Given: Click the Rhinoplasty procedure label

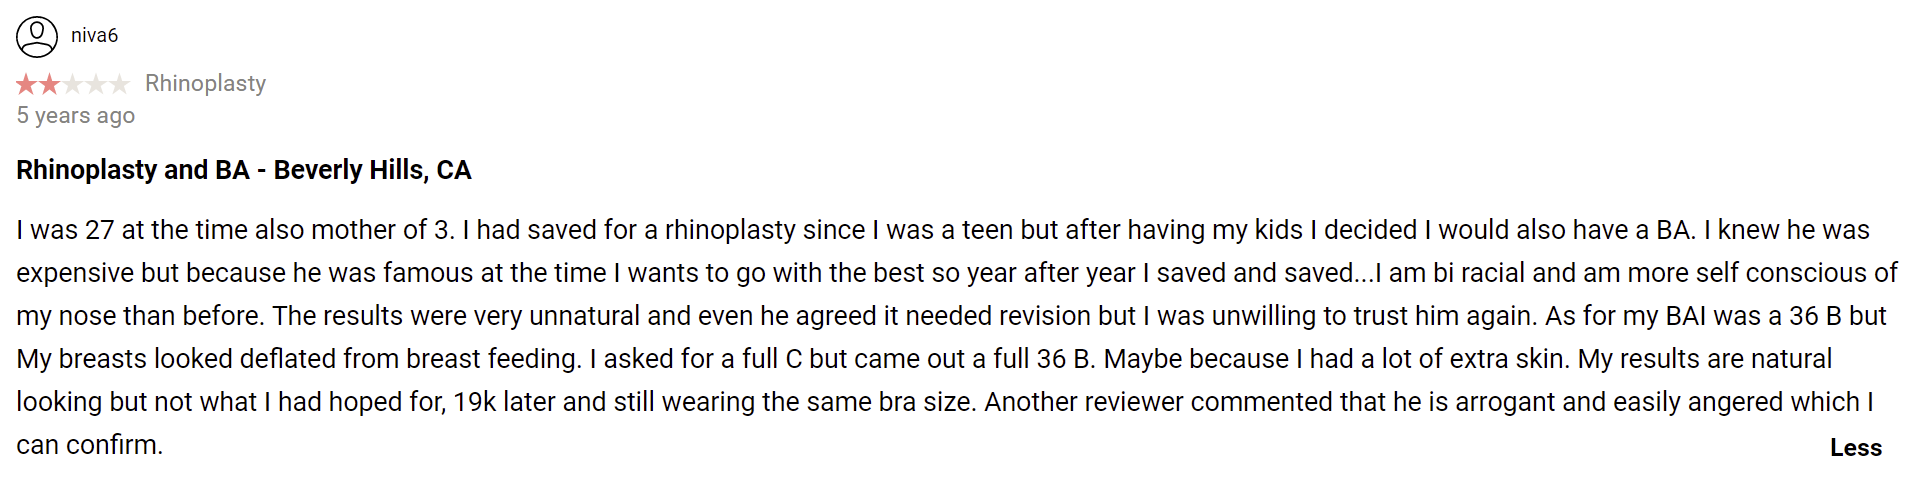Looking at the screenshot, I should 205,84.
